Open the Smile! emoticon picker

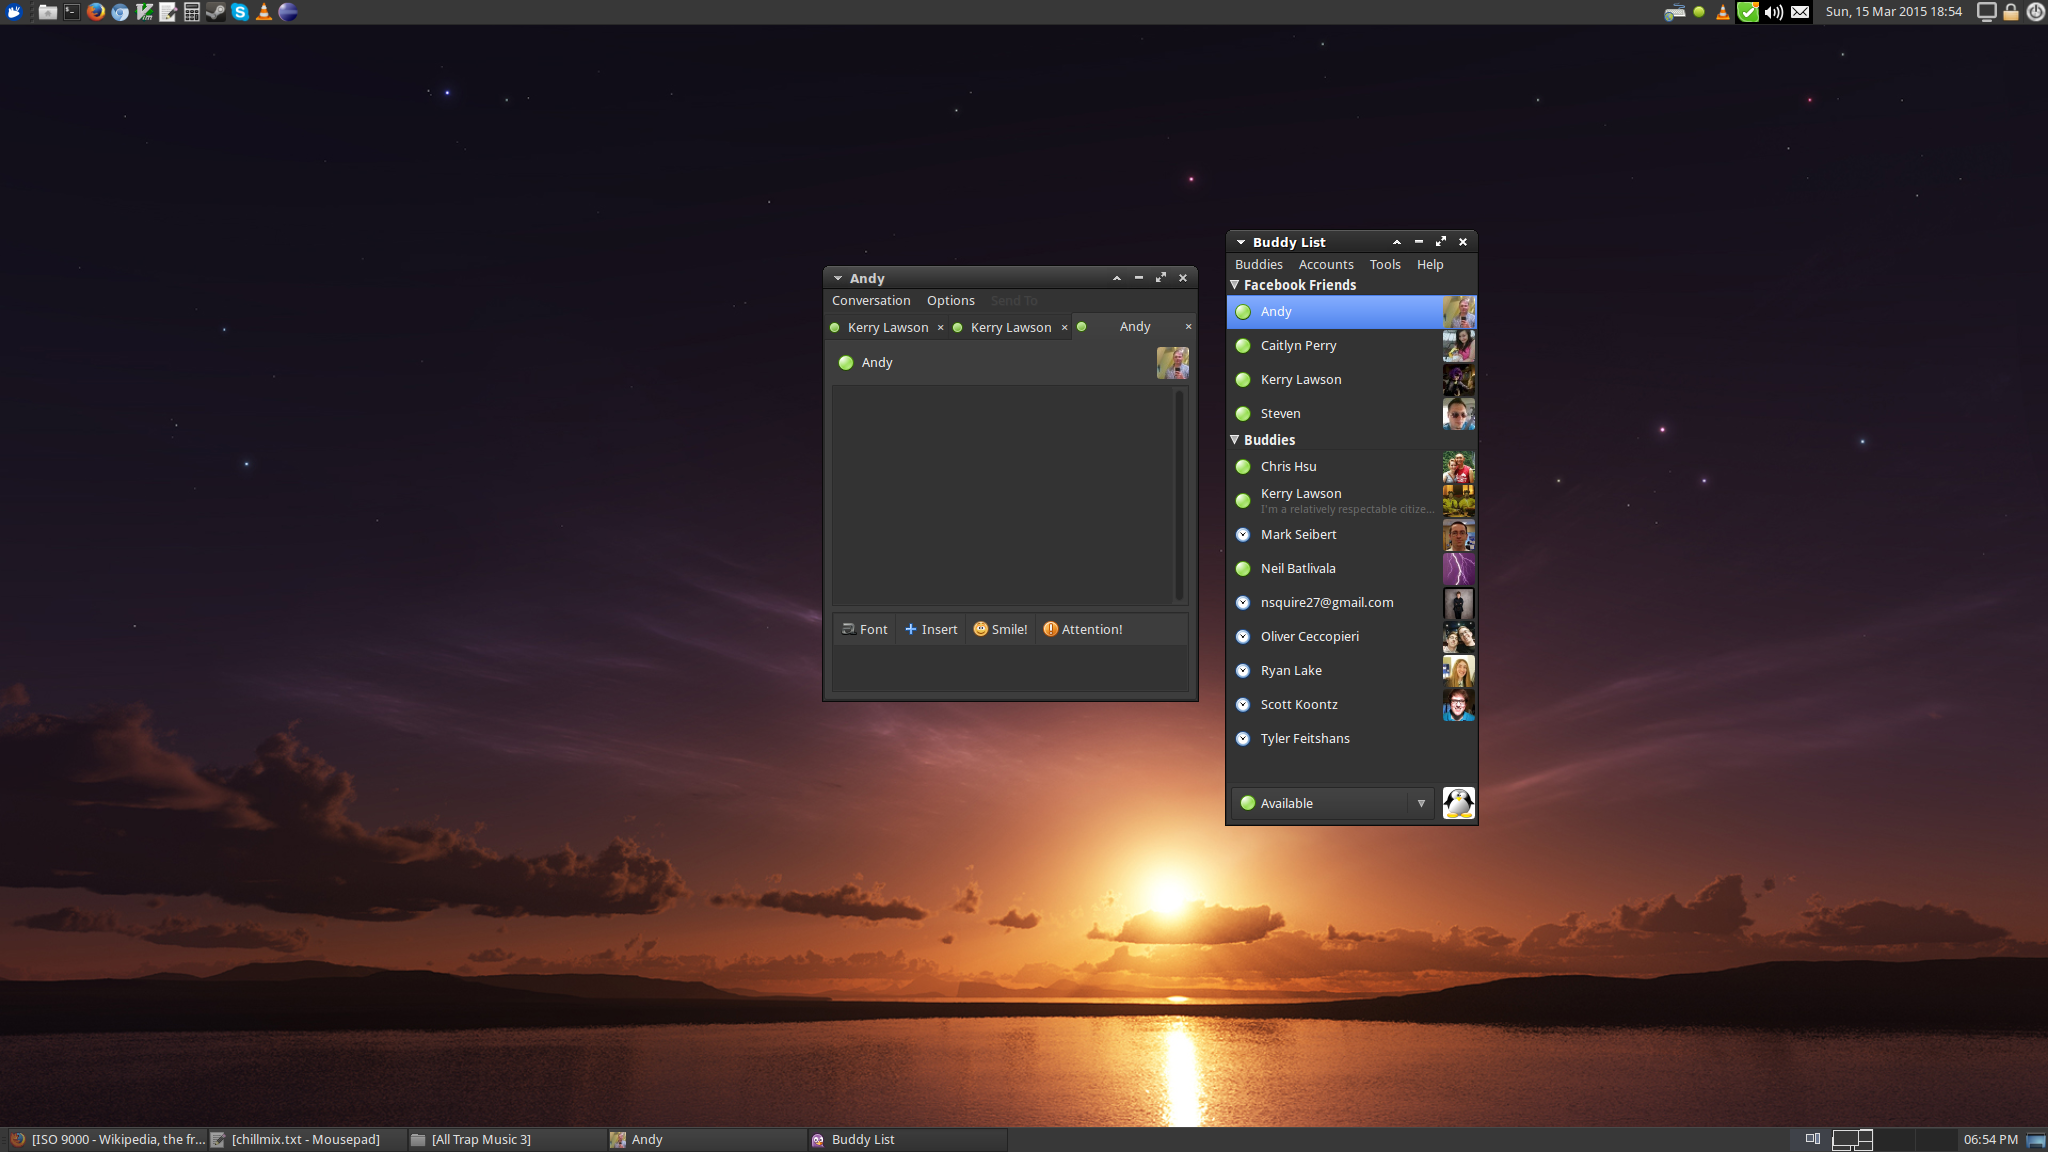1001,629
